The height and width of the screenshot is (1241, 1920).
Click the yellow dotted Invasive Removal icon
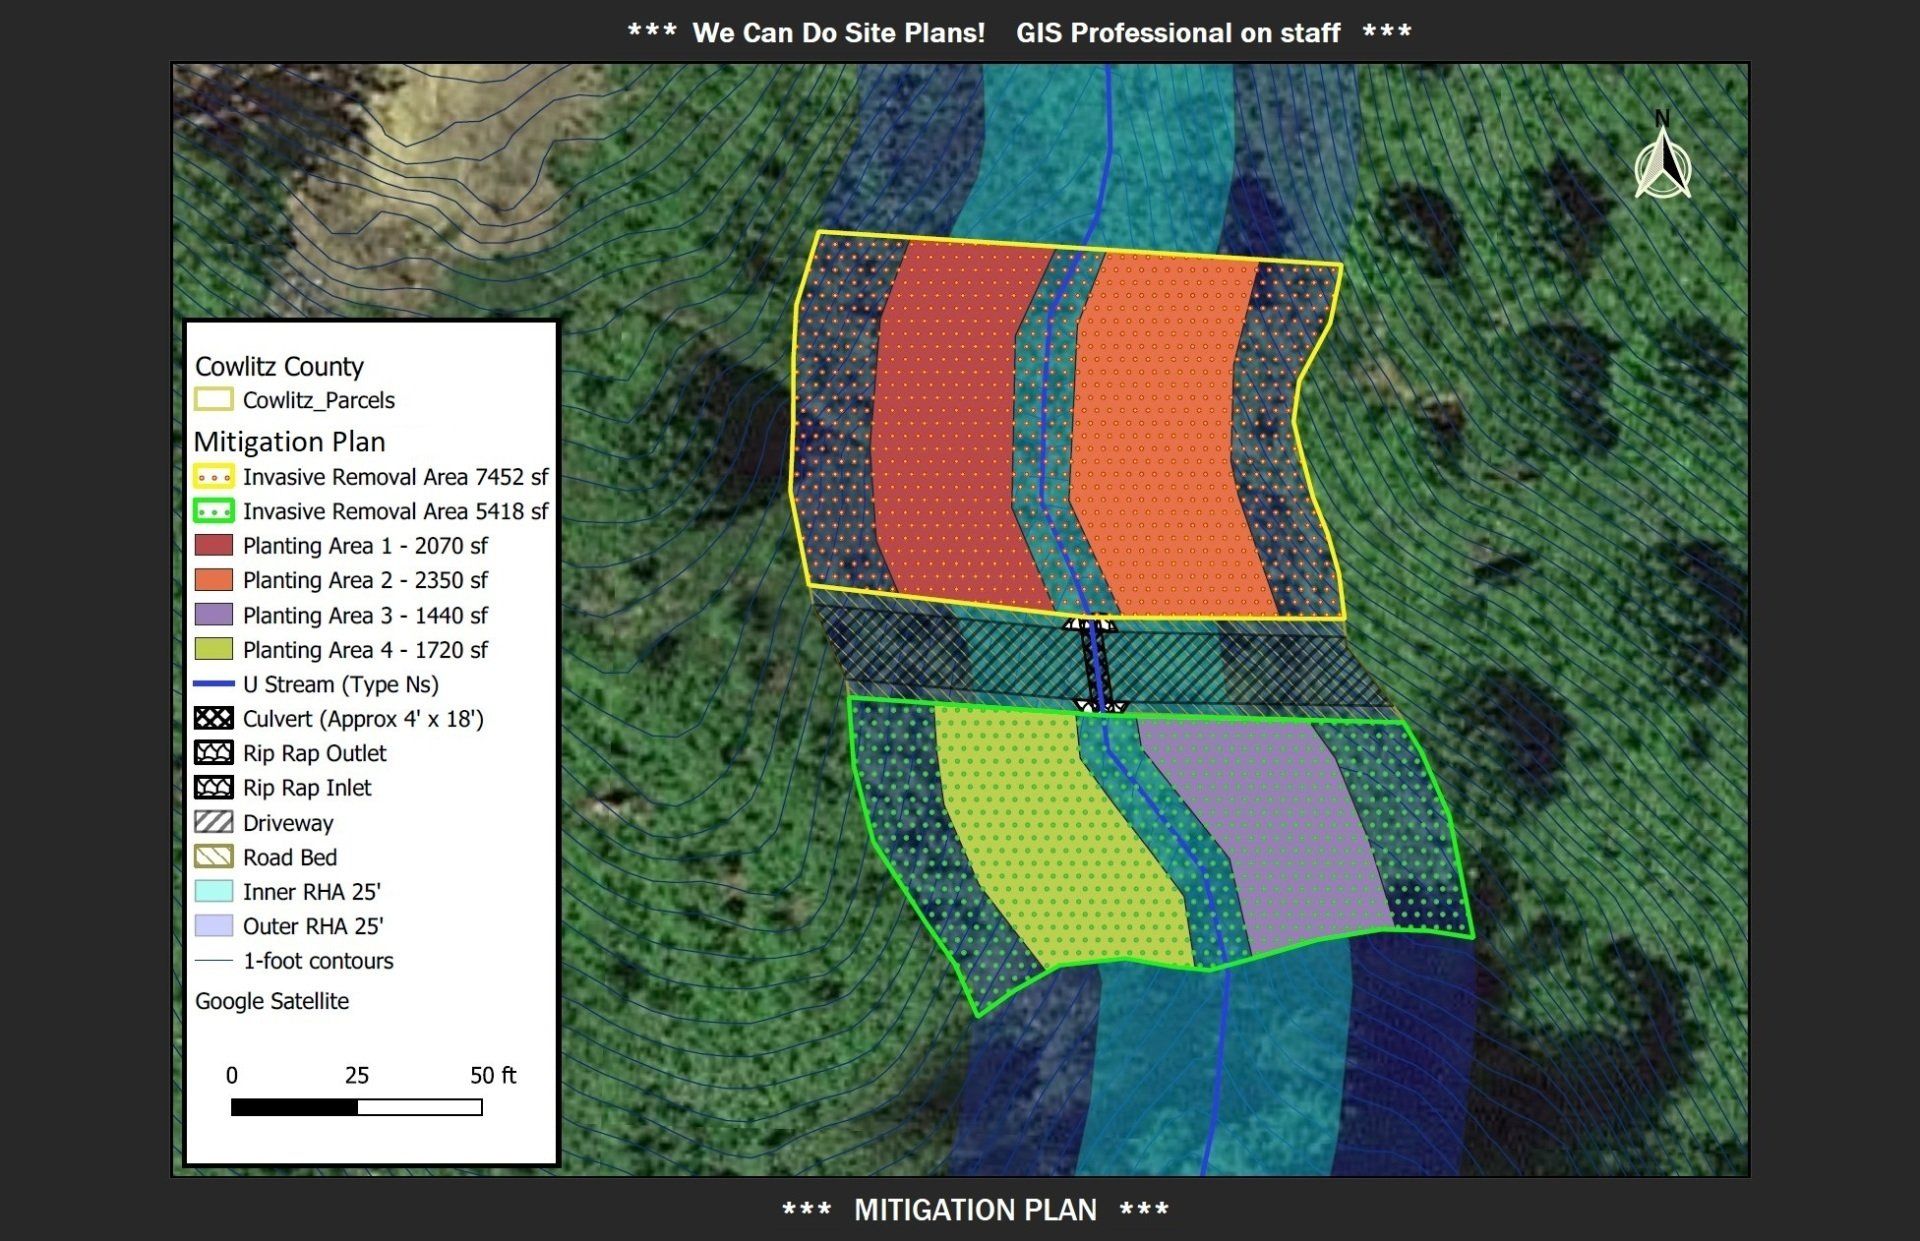(213, 477)
